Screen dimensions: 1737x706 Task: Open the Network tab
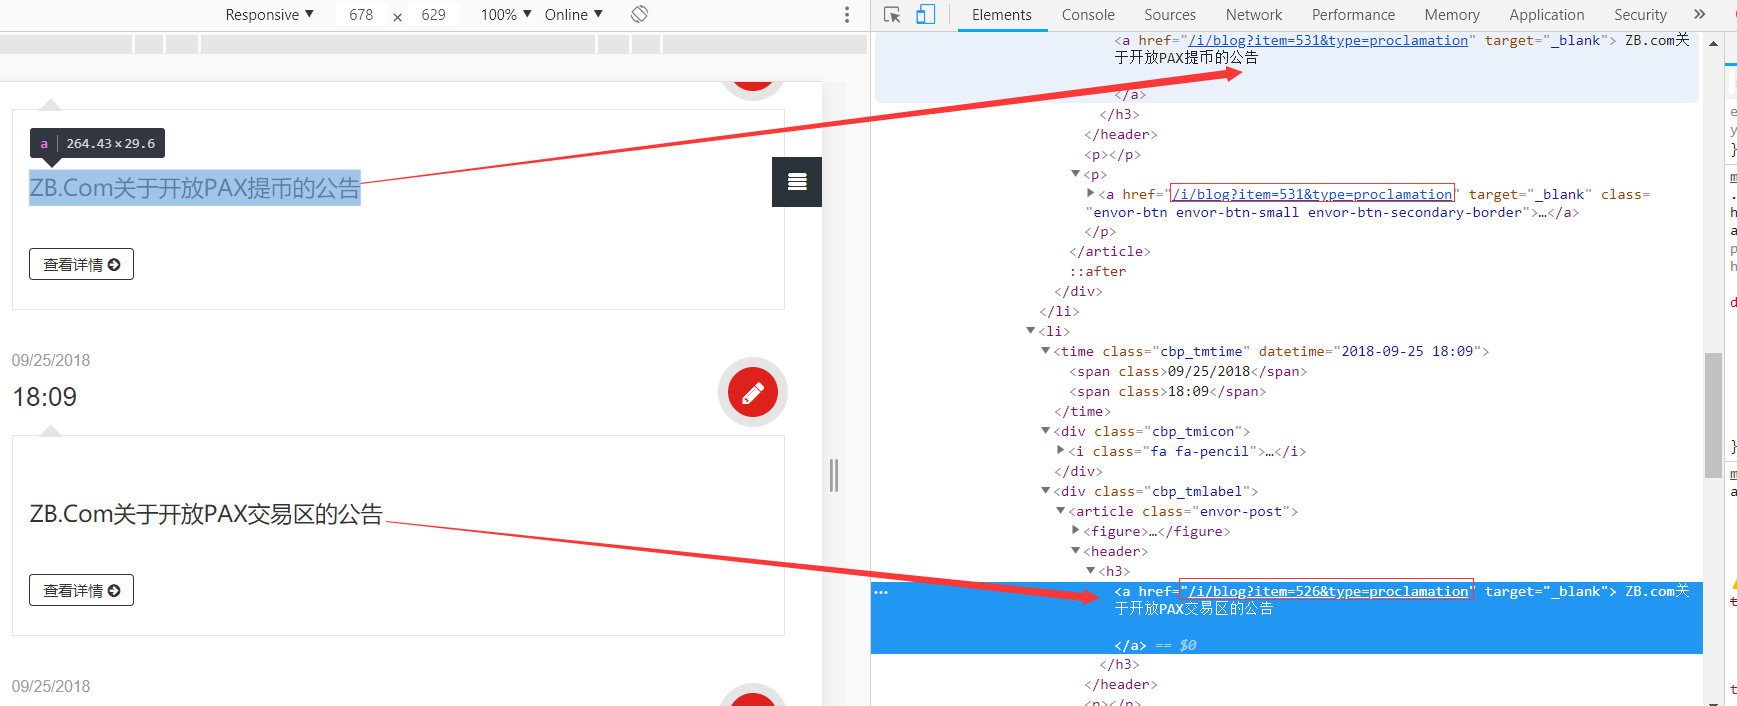click(1254, 15)
